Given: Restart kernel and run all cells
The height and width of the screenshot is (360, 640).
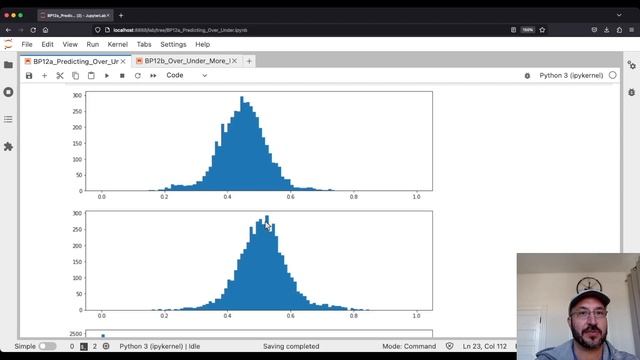Looking at the screenshot, I should click(153, 76).
